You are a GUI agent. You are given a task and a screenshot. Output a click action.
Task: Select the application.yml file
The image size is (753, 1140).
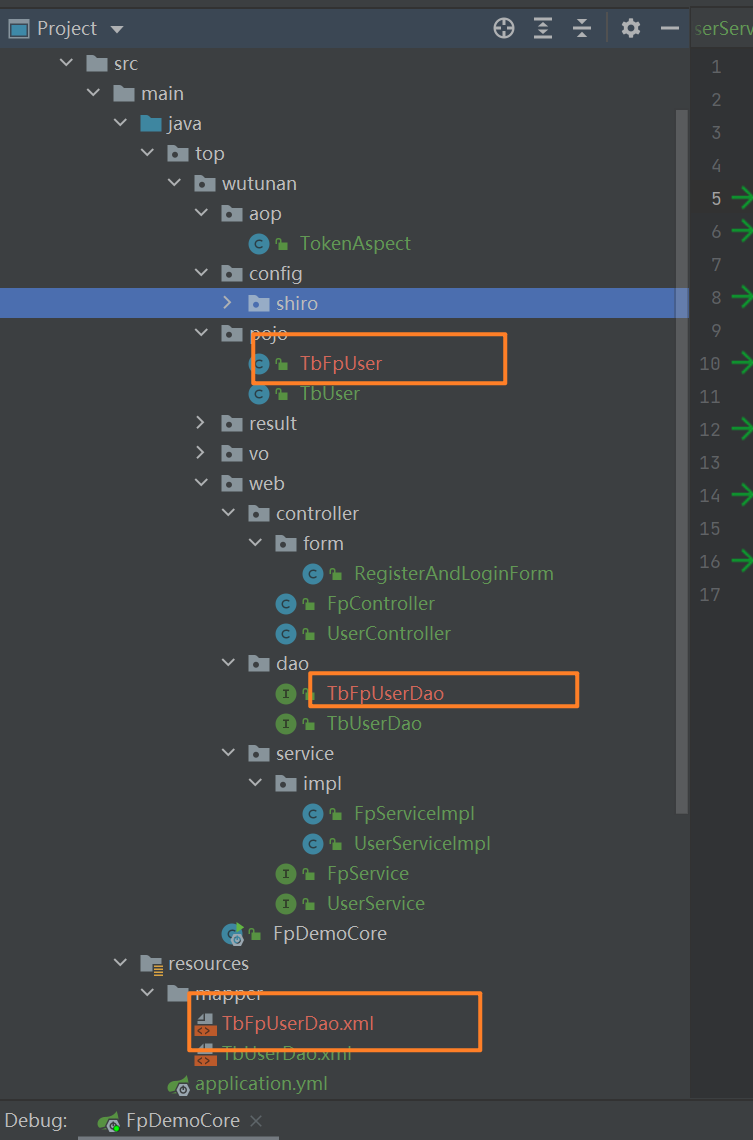click(260, 1083)
